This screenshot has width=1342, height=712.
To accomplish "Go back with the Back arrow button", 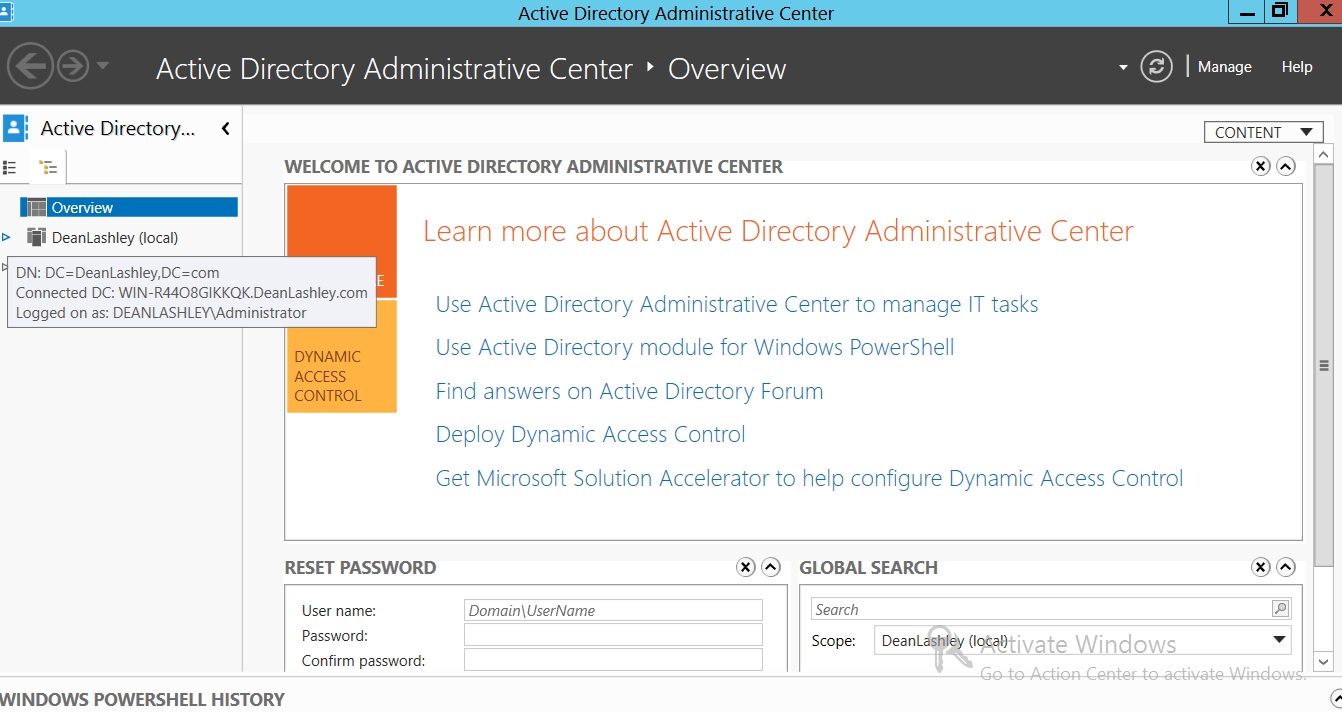I will [31, 67].
